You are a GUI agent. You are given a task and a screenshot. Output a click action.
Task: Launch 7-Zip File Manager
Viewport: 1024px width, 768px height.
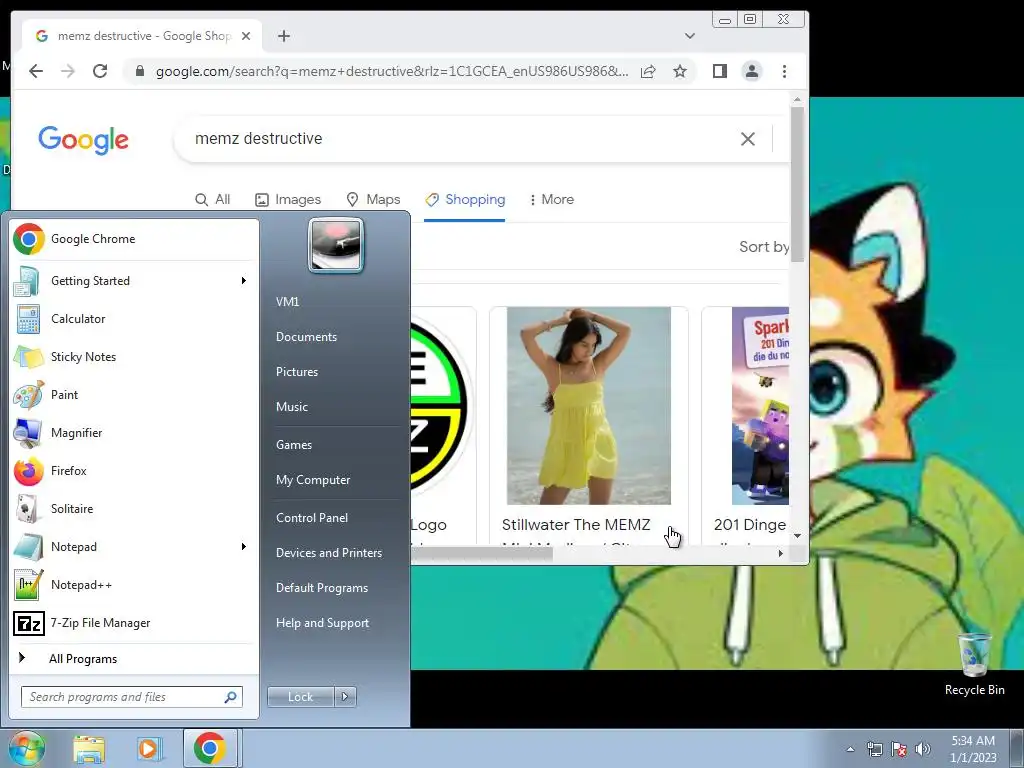pyautogui.click(x=134, y=623)
